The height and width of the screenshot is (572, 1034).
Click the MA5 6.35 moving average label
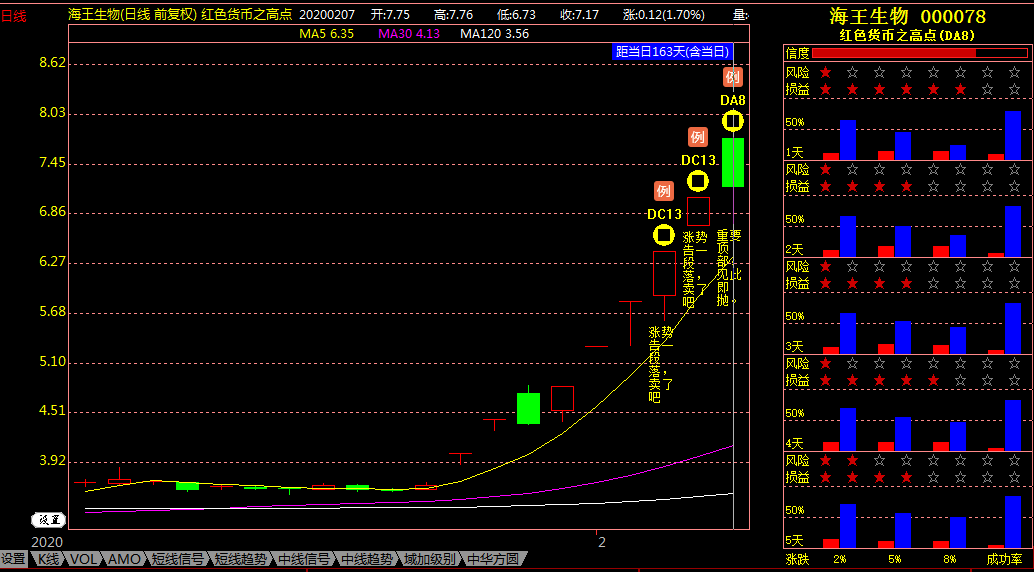point(327,34)
